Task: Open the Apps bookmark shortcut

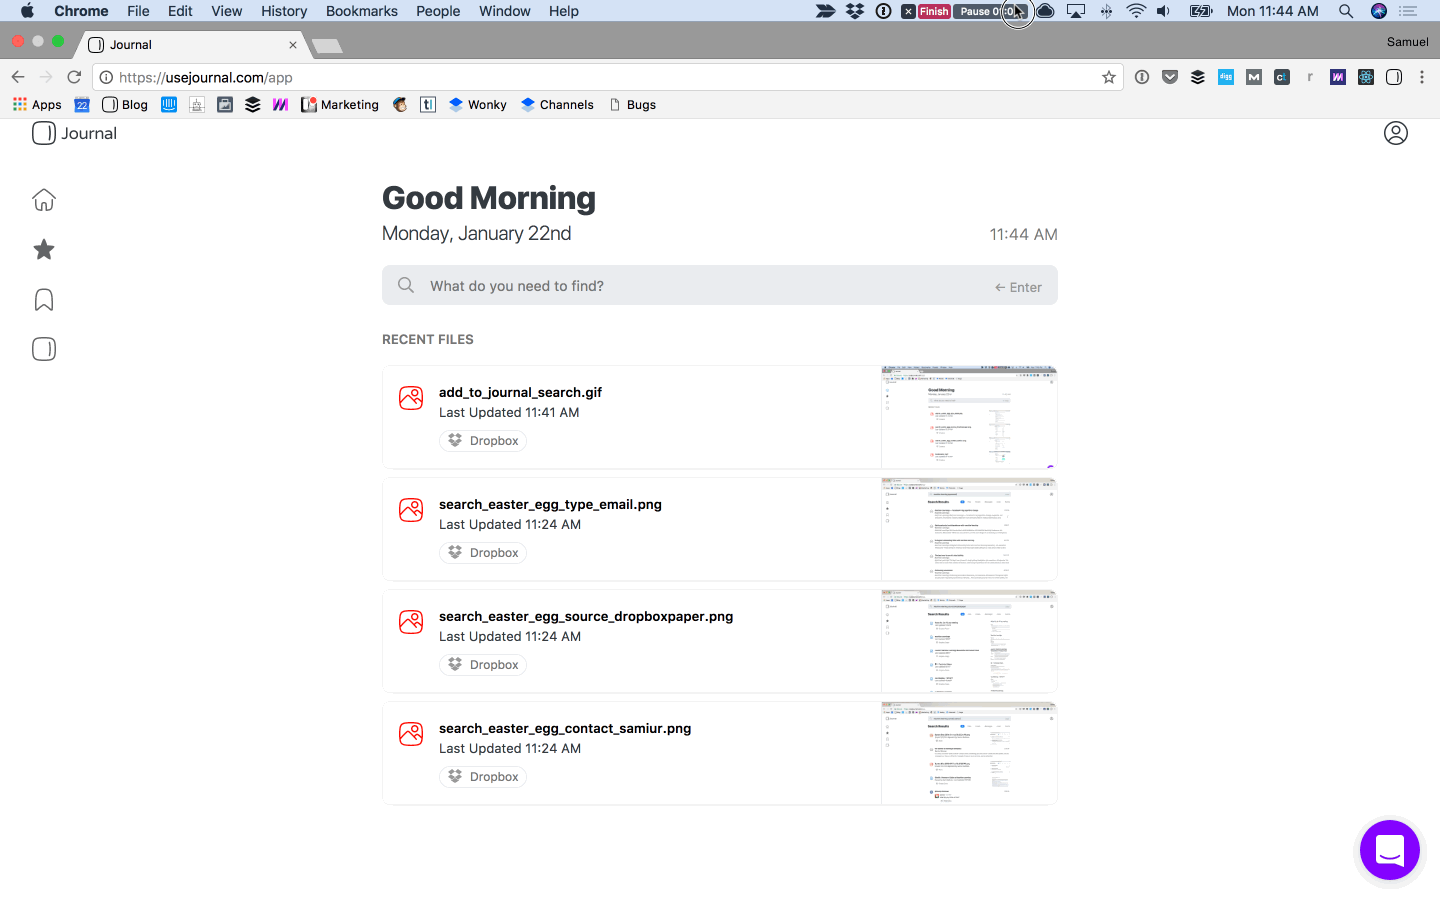Action: click(37, 104)
